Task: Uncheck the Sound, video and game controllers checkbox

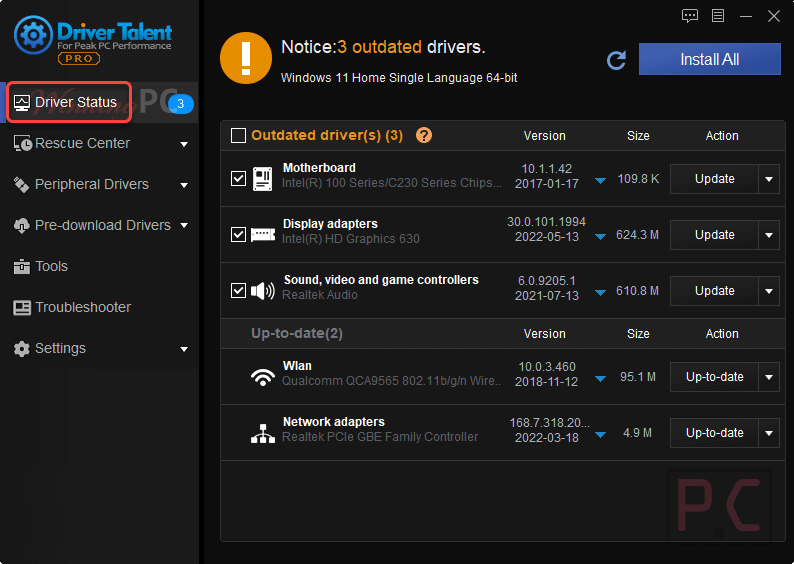Action: coord(239,291)
